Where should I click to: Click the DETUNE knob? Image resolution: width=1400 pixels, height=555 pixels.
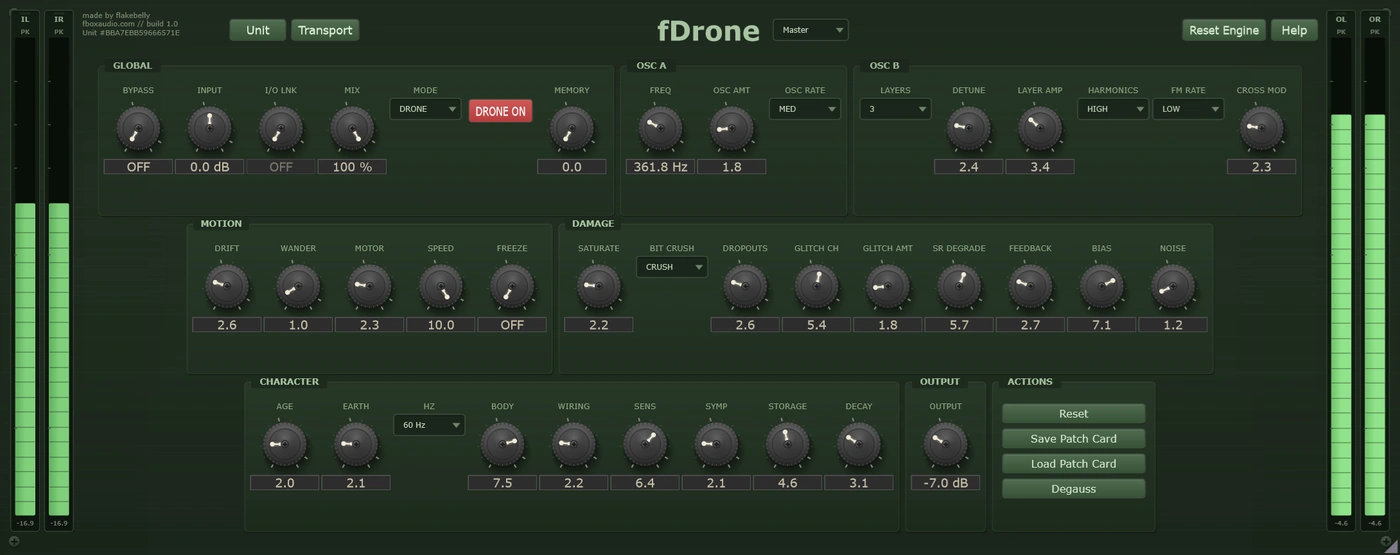[968, 129]
